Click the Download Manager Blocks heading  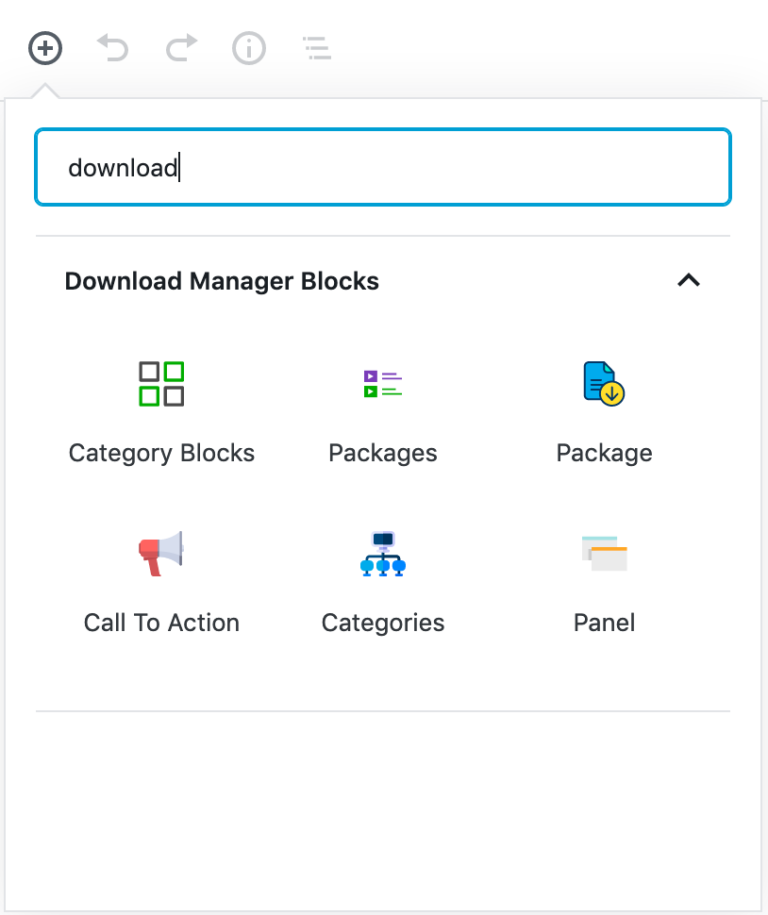[x=222, y=281]
